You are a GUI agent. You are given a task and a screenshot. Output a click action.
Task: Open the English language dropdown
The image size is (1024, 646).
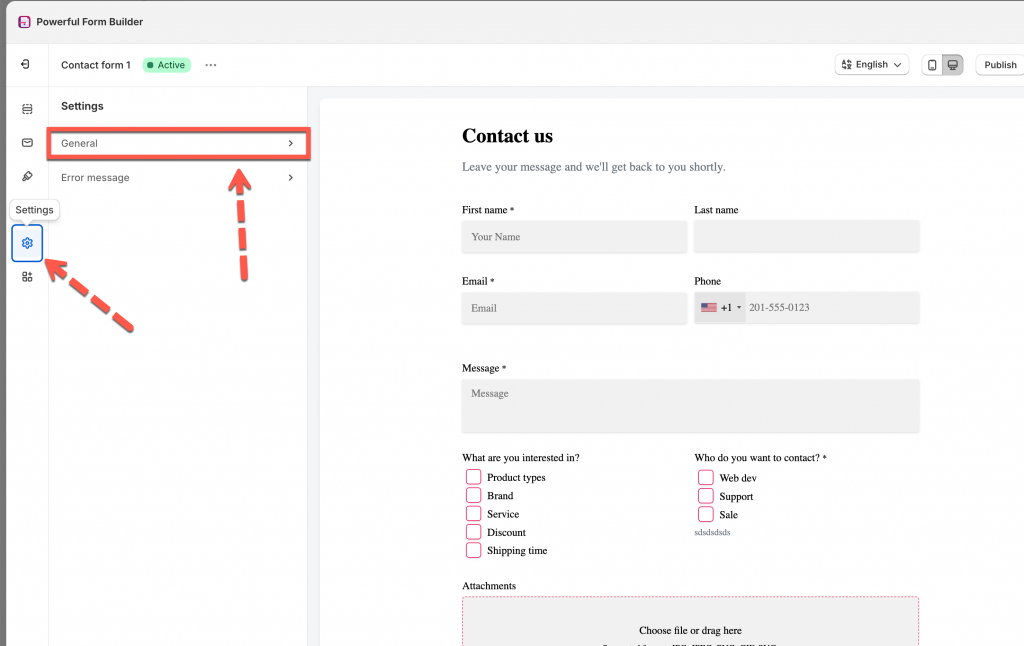pos(871,65)
